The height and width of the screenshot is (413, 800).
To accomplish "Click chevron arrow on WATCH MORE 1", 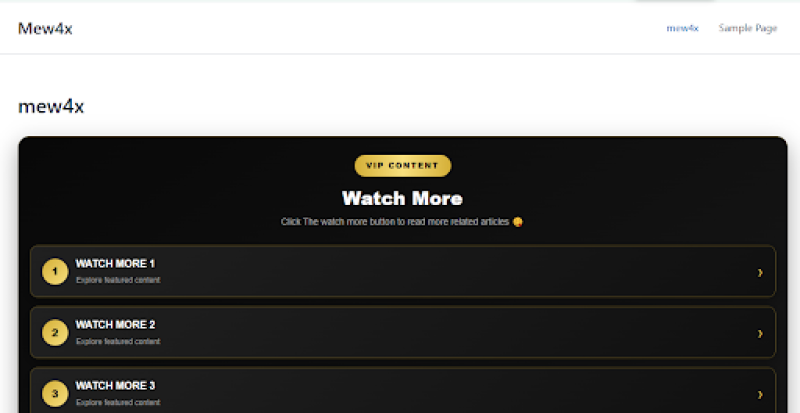I will pyautogui.click(x=760, y=273).
